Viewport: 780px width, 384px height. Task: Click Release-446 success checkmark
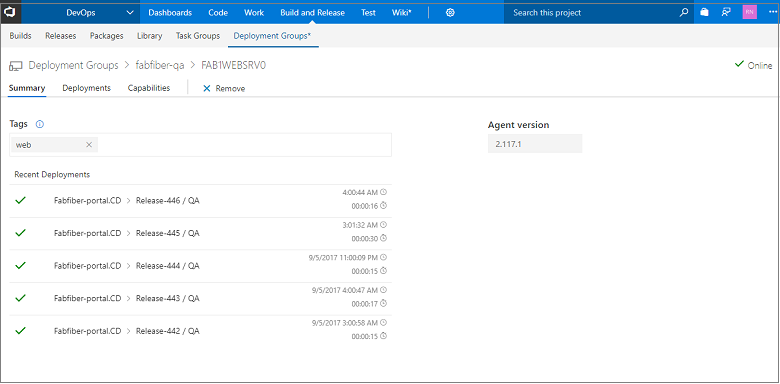[20, 200]
